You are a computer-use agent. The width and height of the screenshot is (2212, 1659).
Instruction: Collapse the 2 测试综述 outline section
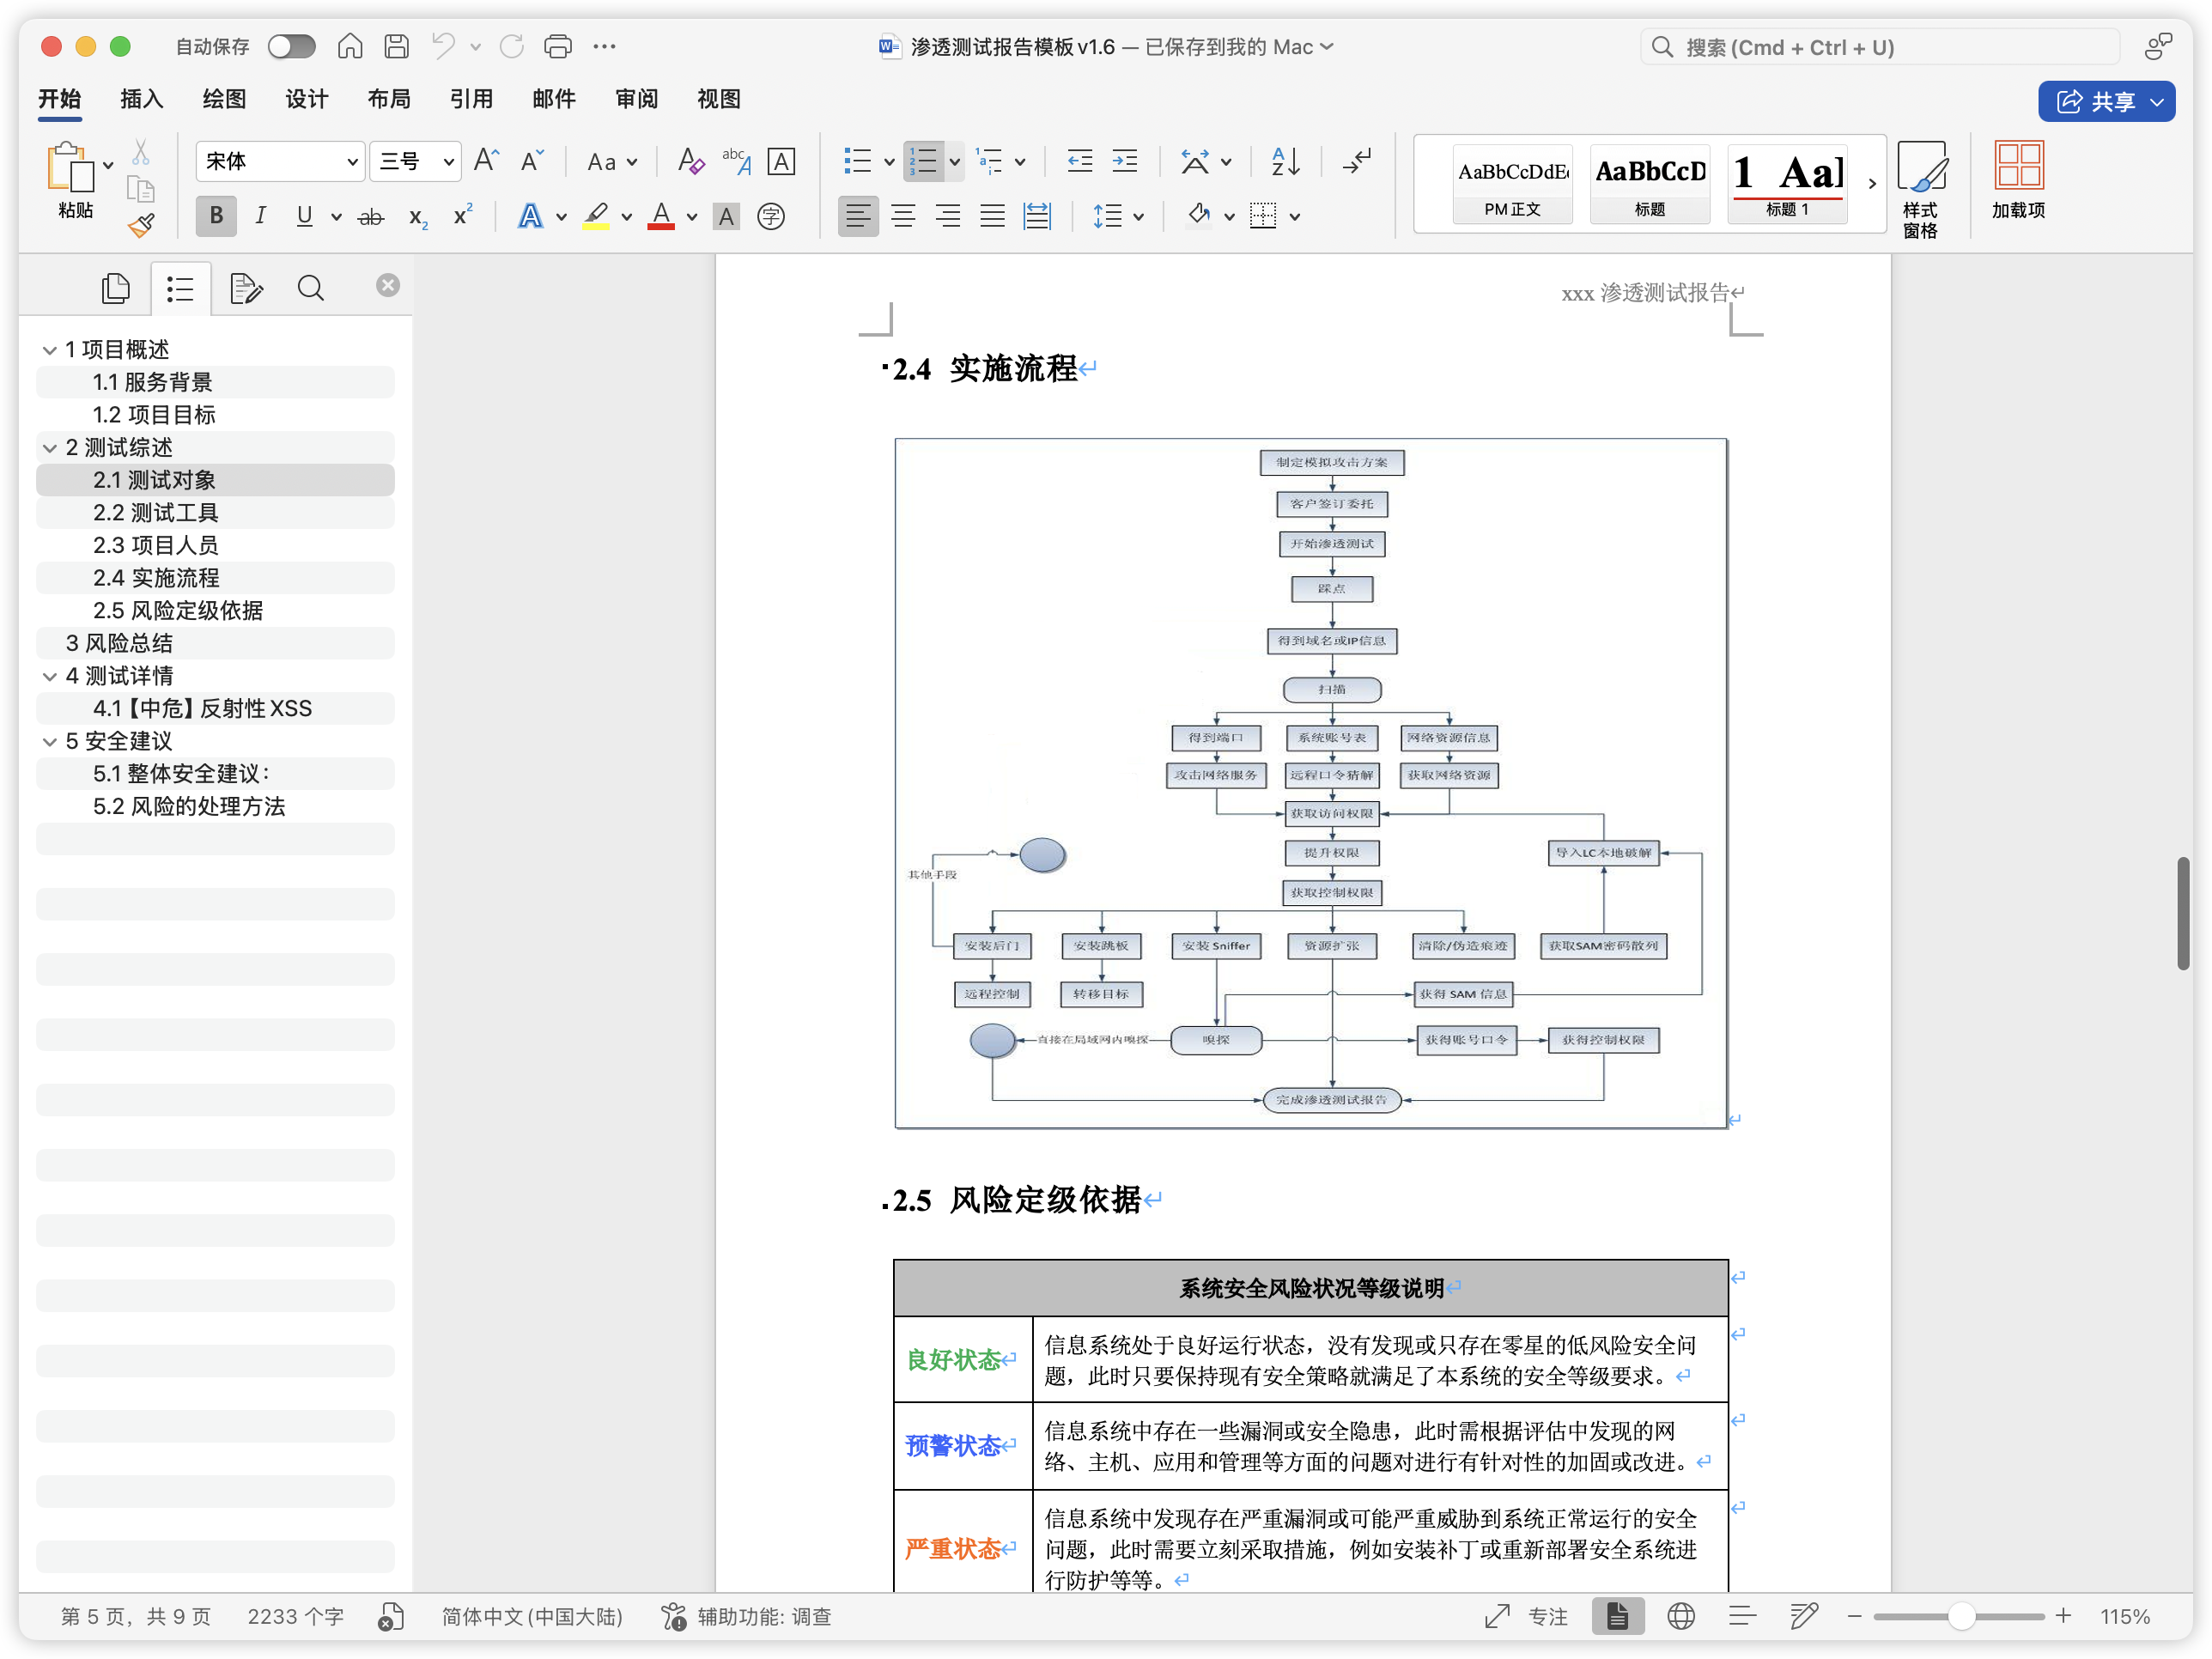pyautogui.click(x=49, y=447)
